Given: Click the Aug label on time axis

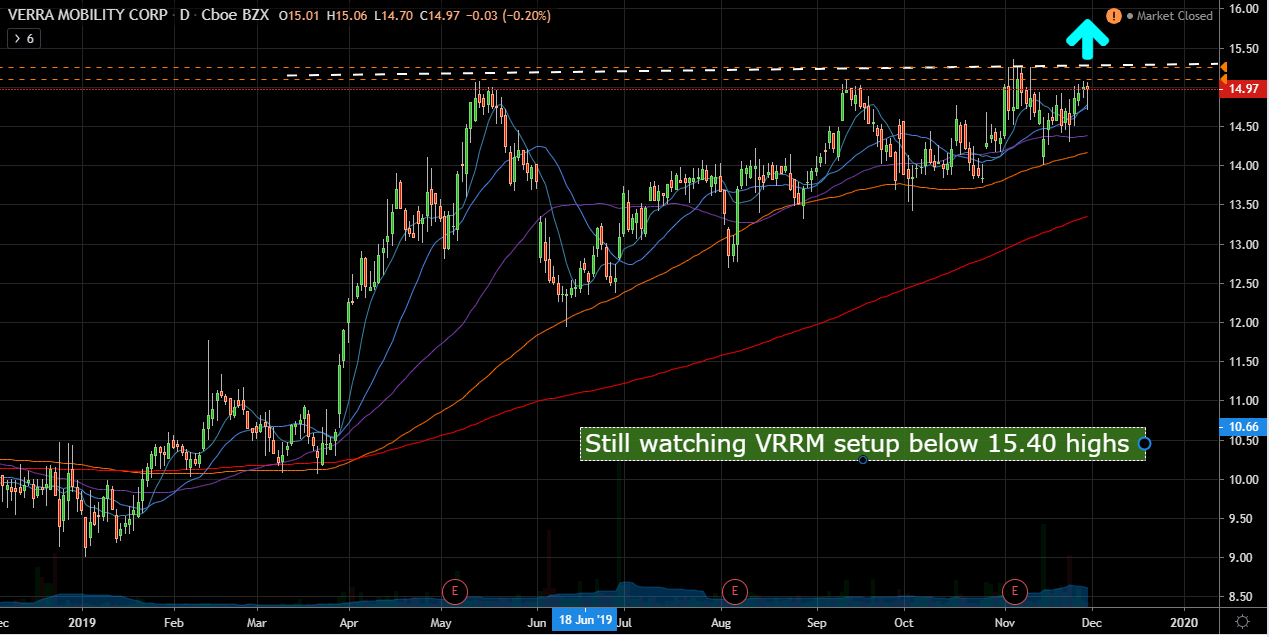Looking at the screenshot, I should click(721, 621).
